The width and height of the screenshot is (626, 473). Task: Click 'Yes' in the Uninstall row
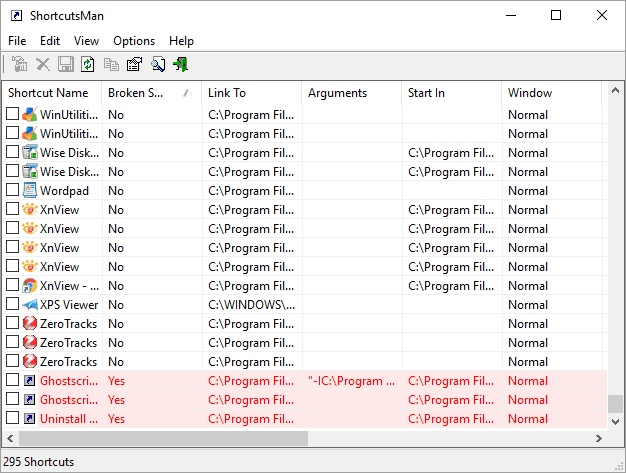[x=117, y=419]
